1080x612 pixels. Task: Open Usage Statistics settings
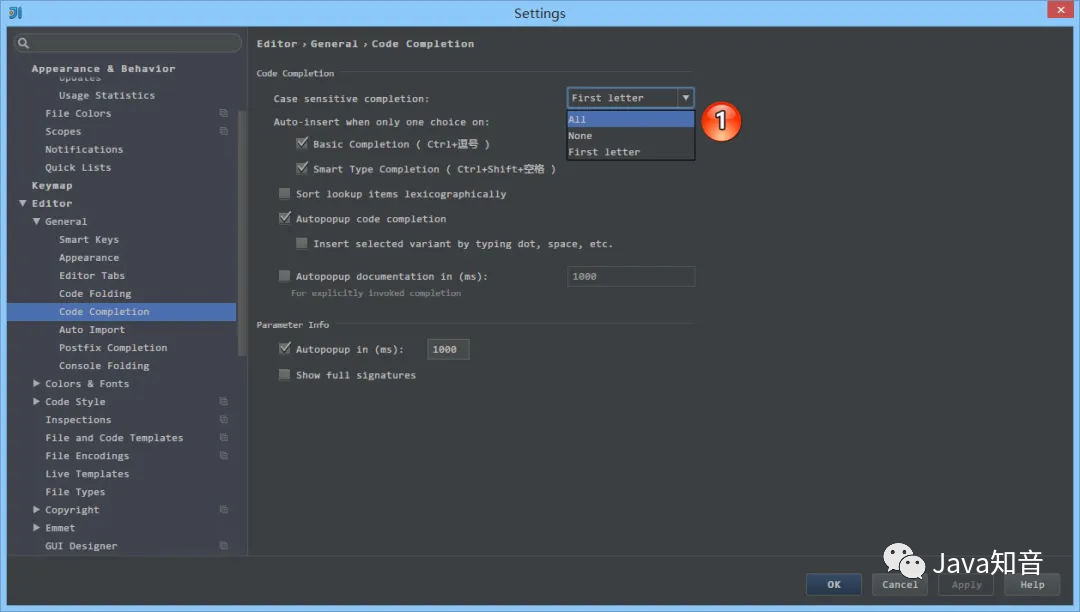pos(107,95)
